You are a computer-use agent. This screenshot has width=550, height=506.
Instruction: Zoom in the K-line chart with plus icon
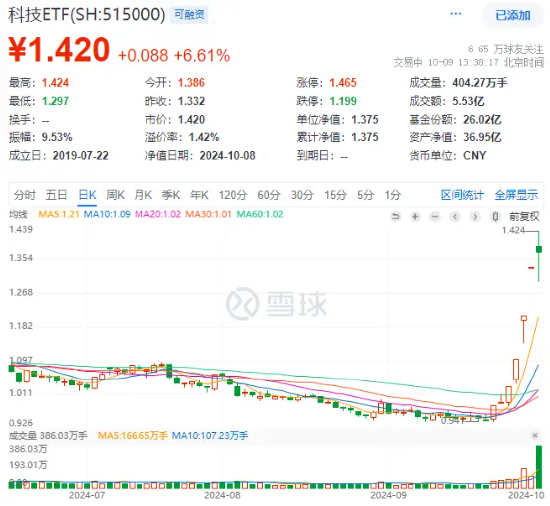coord(415,217)
